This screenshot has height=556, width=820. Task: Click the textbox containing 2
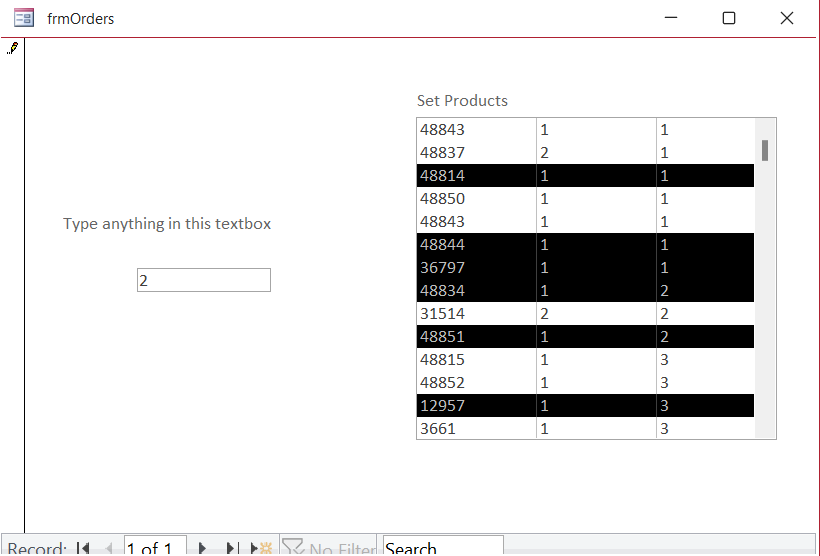point(204,280)
